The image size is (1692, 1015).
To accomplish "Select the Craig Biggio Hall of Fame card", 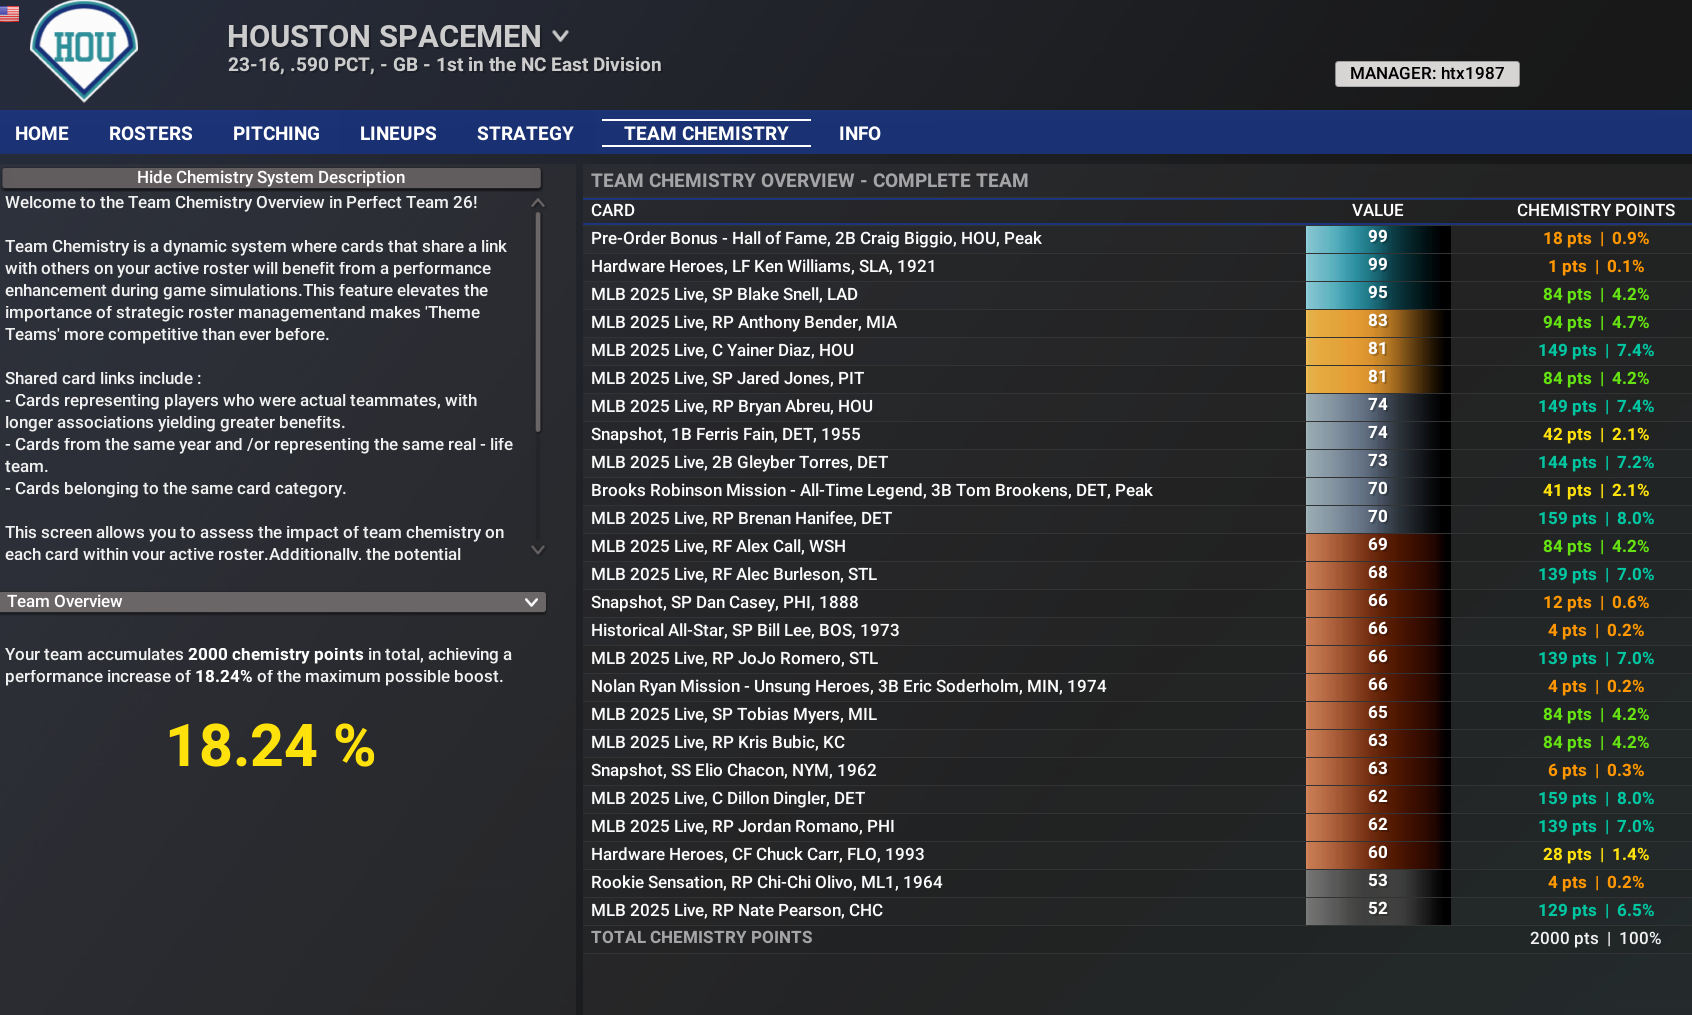I will (816, 239).
